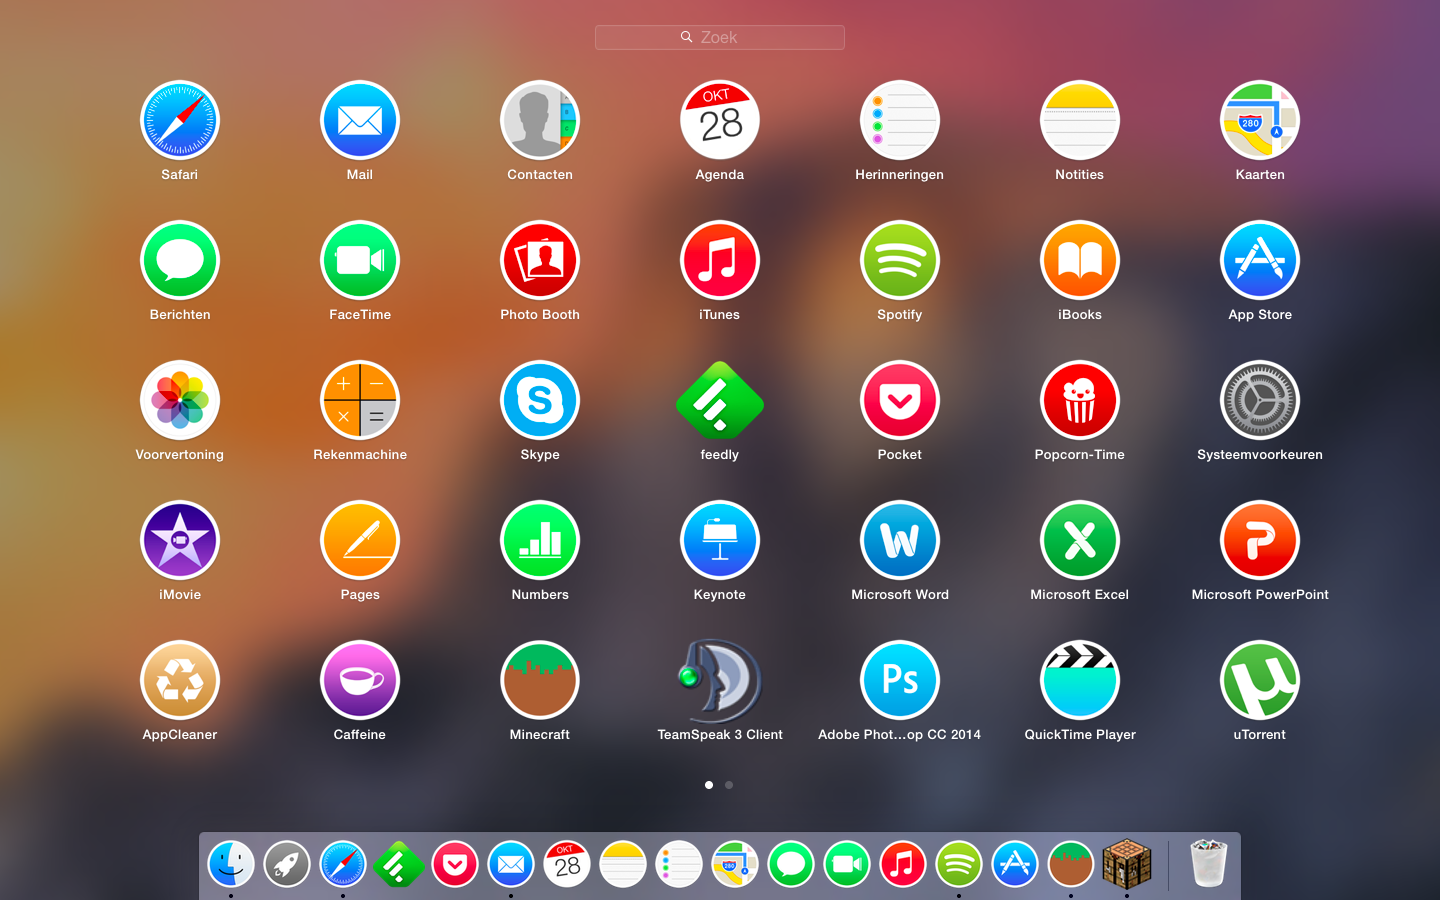Screen dimensions: 1440x900
Task: Open Microsoft Excel
Action: click(x=1080, y=540)
